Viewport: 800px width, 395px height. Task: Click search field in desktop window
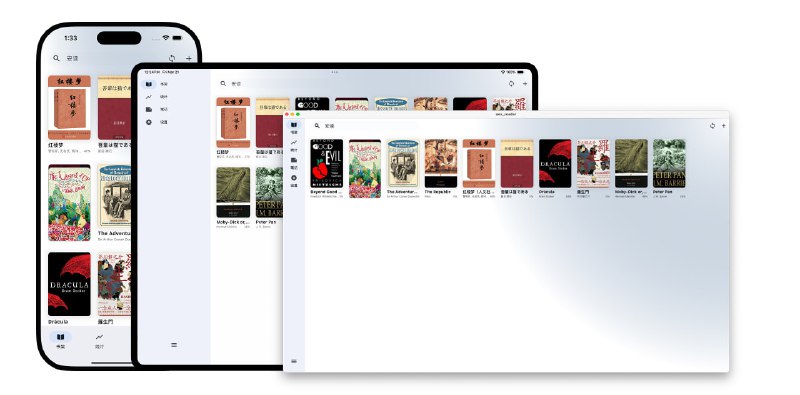[365, 126]
